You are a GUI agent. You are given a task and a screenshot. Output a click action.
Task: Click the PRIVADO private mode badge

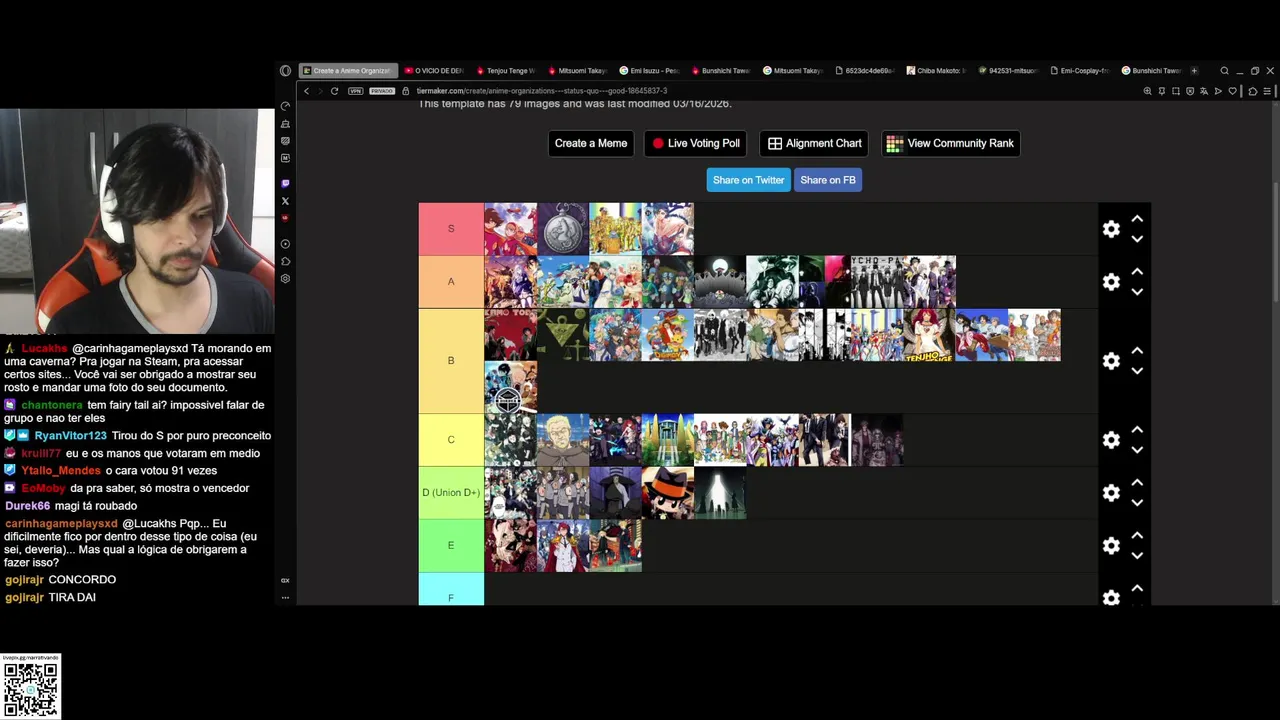pyautogui.click(x=382, y=91)
